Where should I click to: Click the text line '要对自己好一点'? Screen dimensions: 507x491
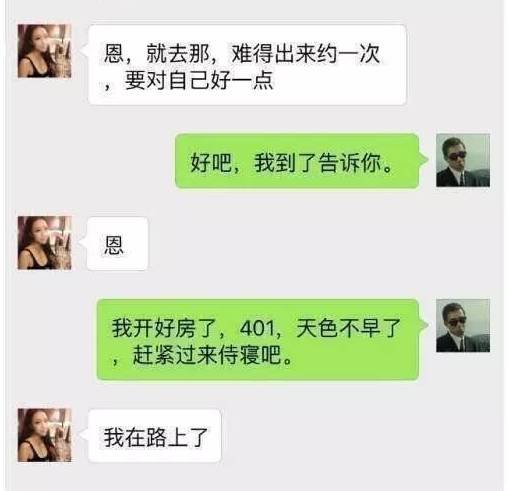[199, 81]
